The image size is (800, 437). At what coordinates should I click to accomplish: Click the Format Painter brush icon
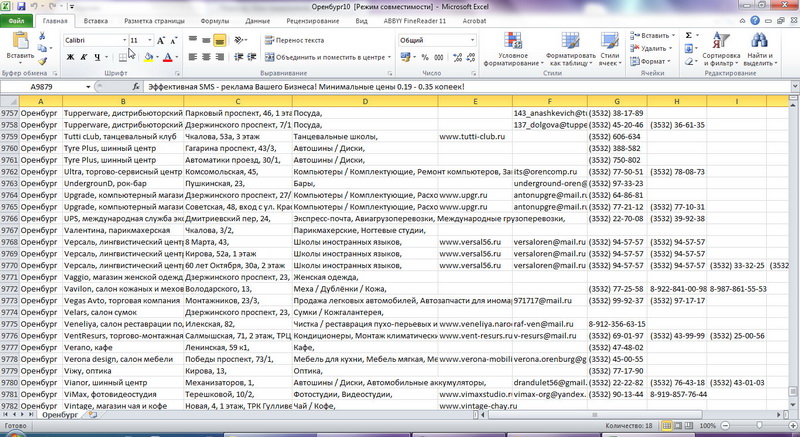tap(42, 61)
